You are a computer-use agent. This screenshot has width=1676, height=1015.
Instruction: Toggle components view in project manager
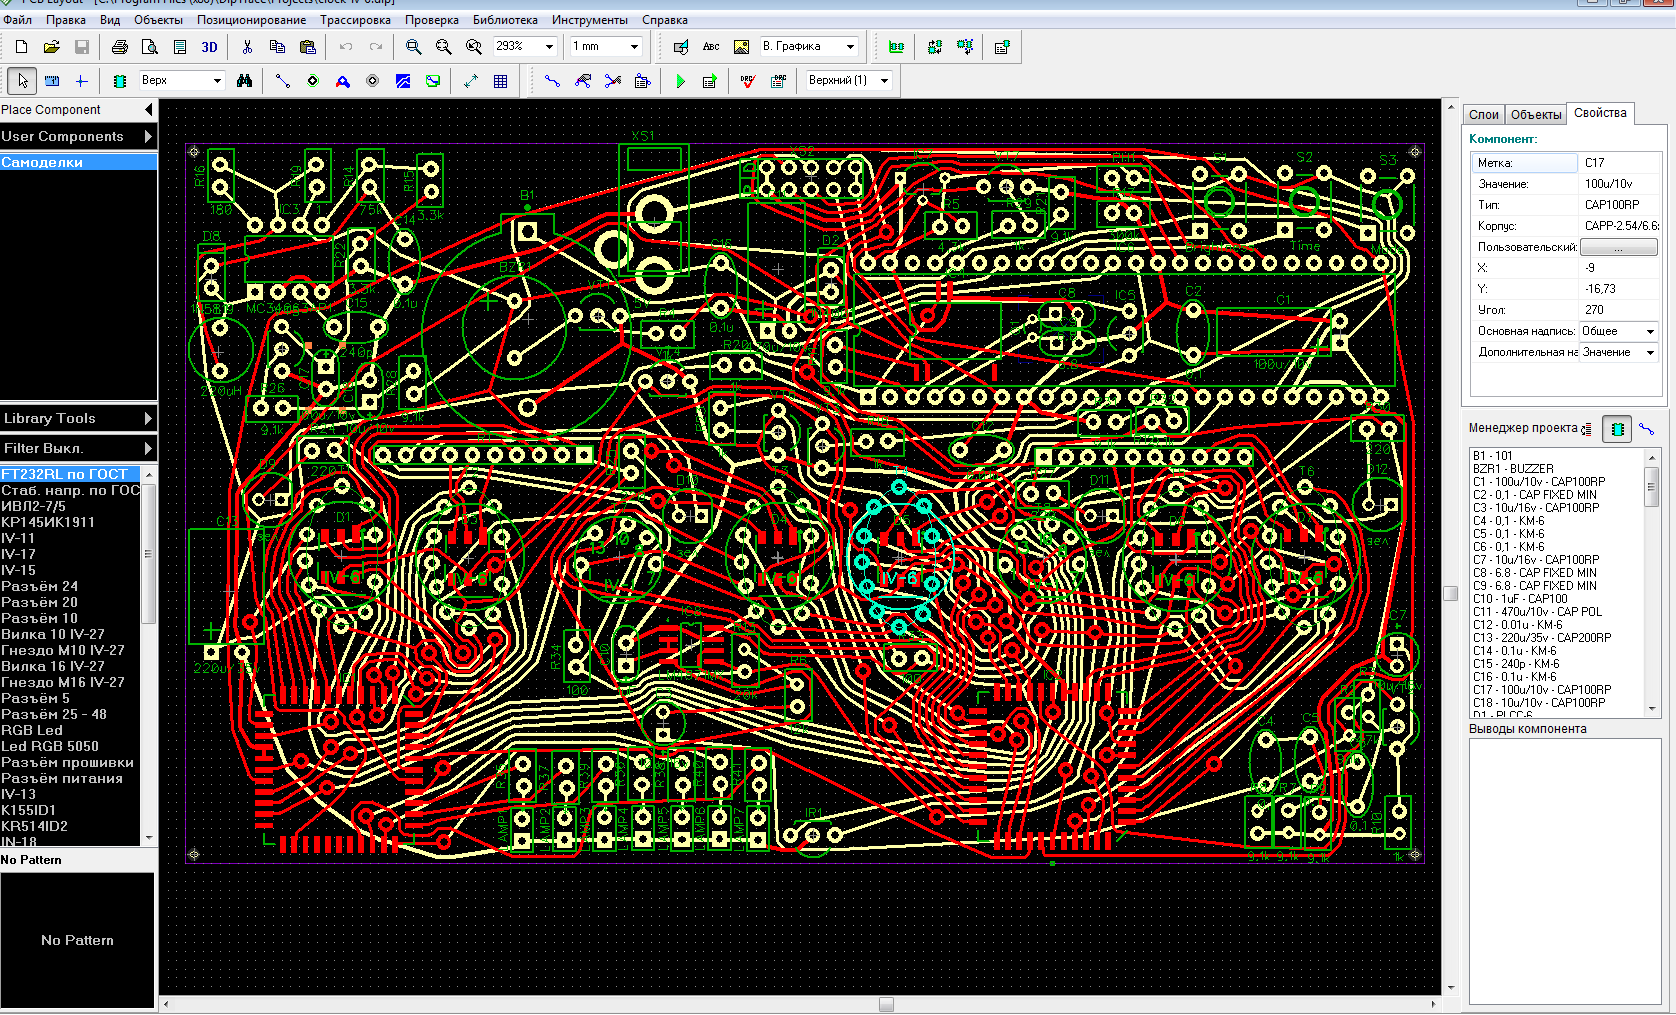tap(1617, 429)
